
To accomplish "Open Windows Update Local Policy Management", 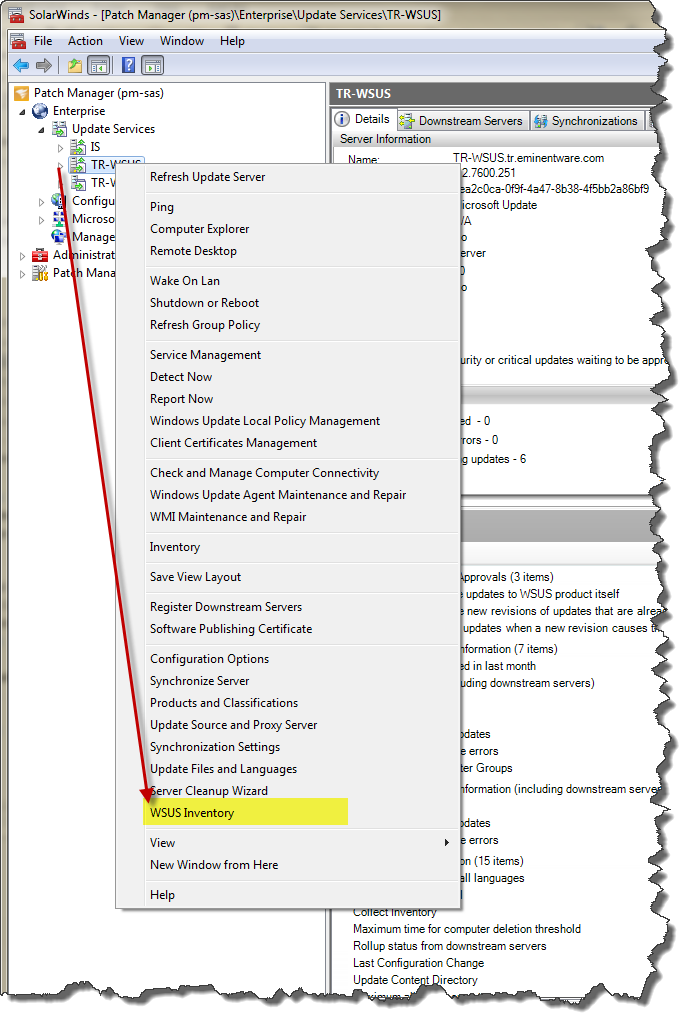I will click(265, 421).
